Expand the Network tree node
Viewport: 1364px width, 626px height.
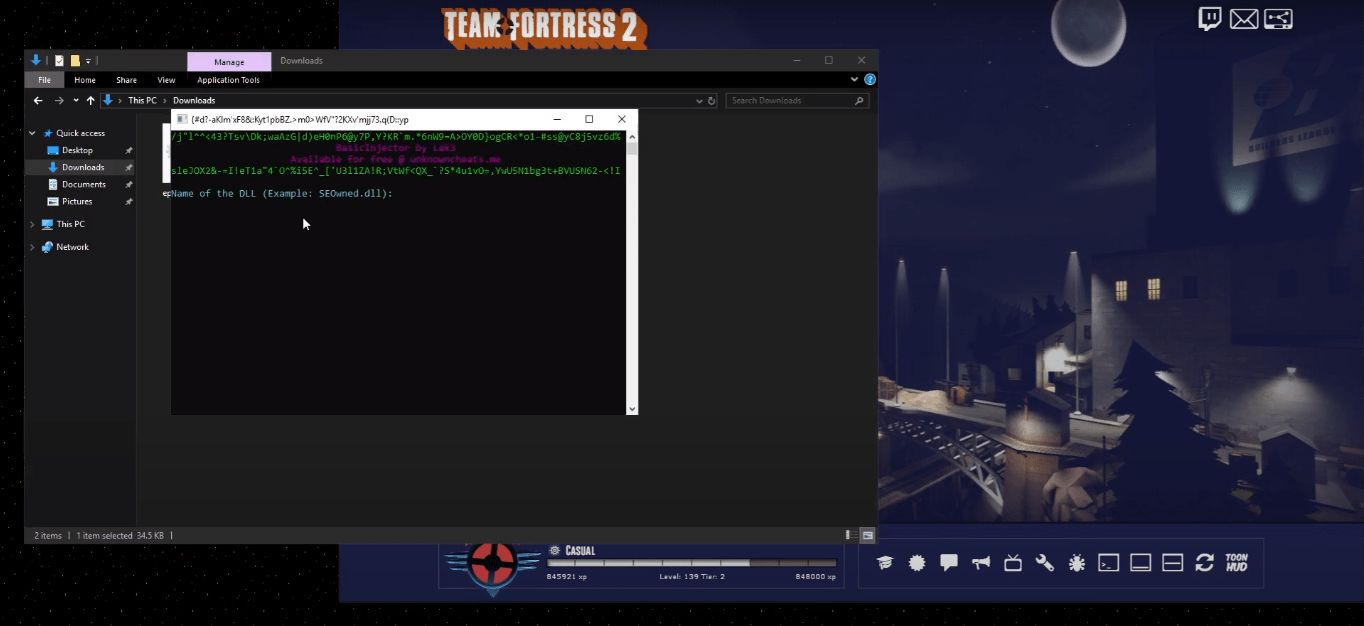[x=33, y=247]
